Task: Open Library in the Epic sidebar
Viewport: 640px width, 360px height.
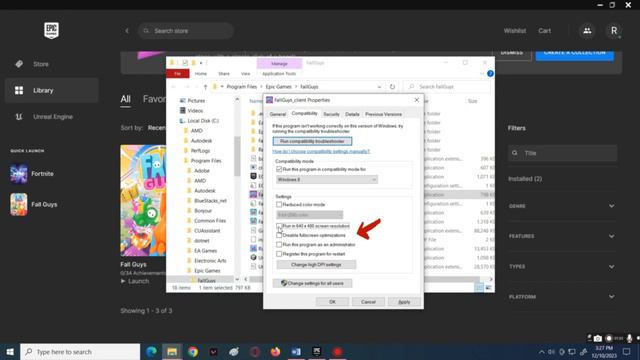Action: 51,90
